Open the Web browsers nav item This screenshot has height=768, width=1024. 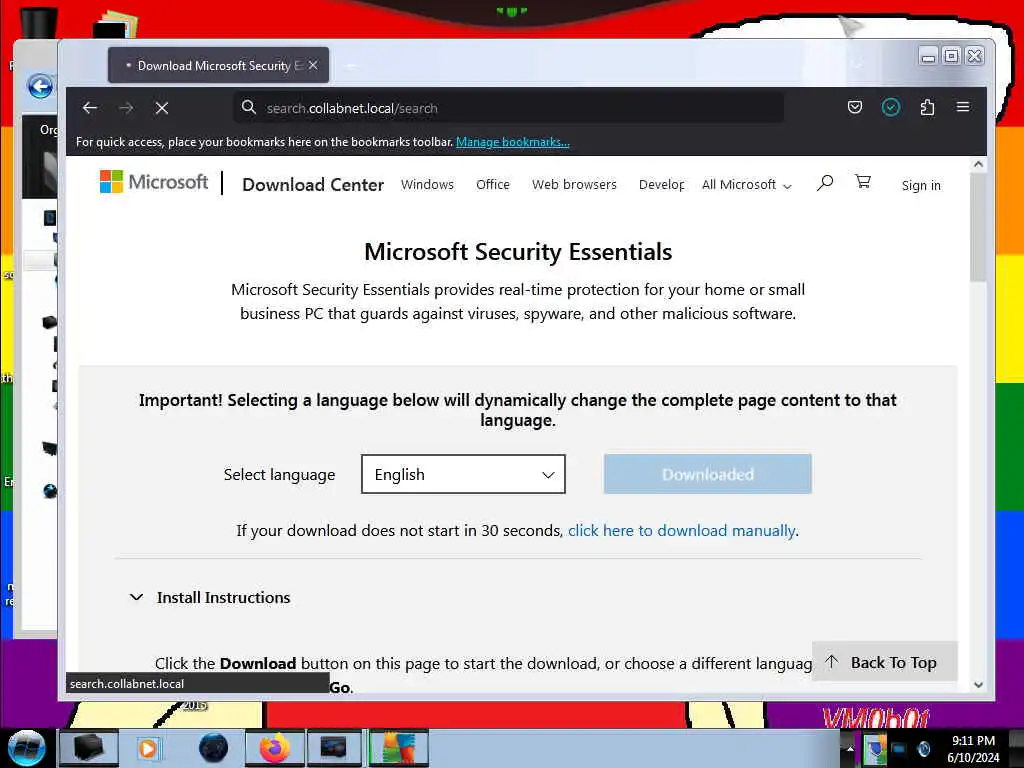pos(574,185)
